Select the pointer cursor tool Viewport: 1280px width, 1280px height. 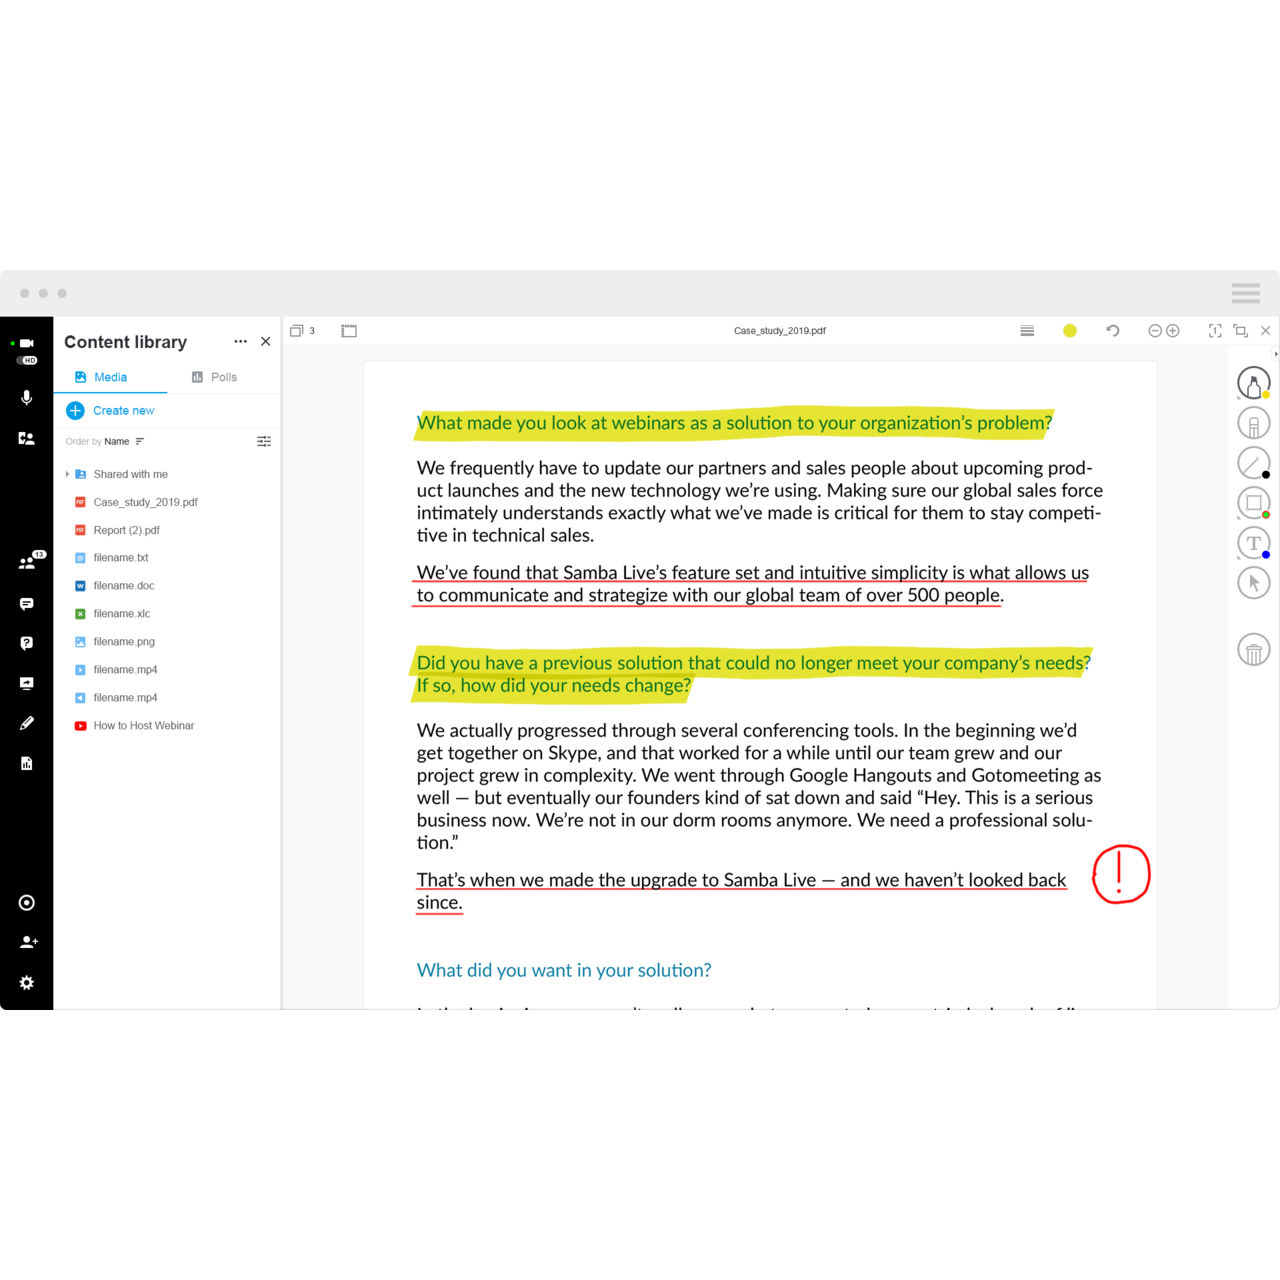pyautogui.click(x=1253, y=583)
